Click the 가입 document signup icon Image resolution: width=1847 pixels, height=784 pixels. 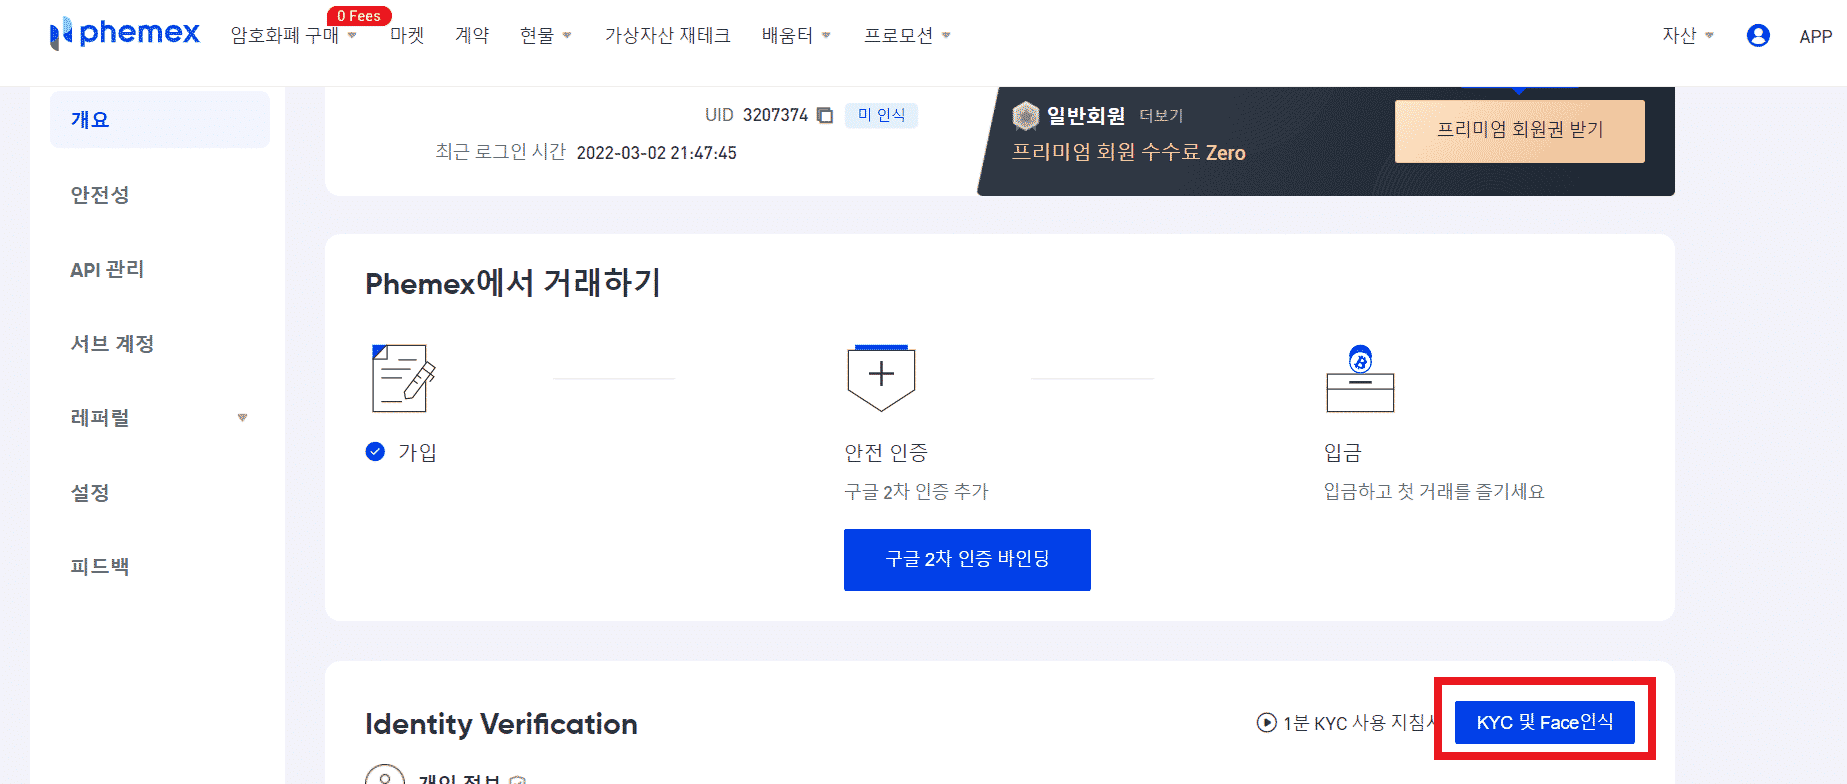coord(403,378)
